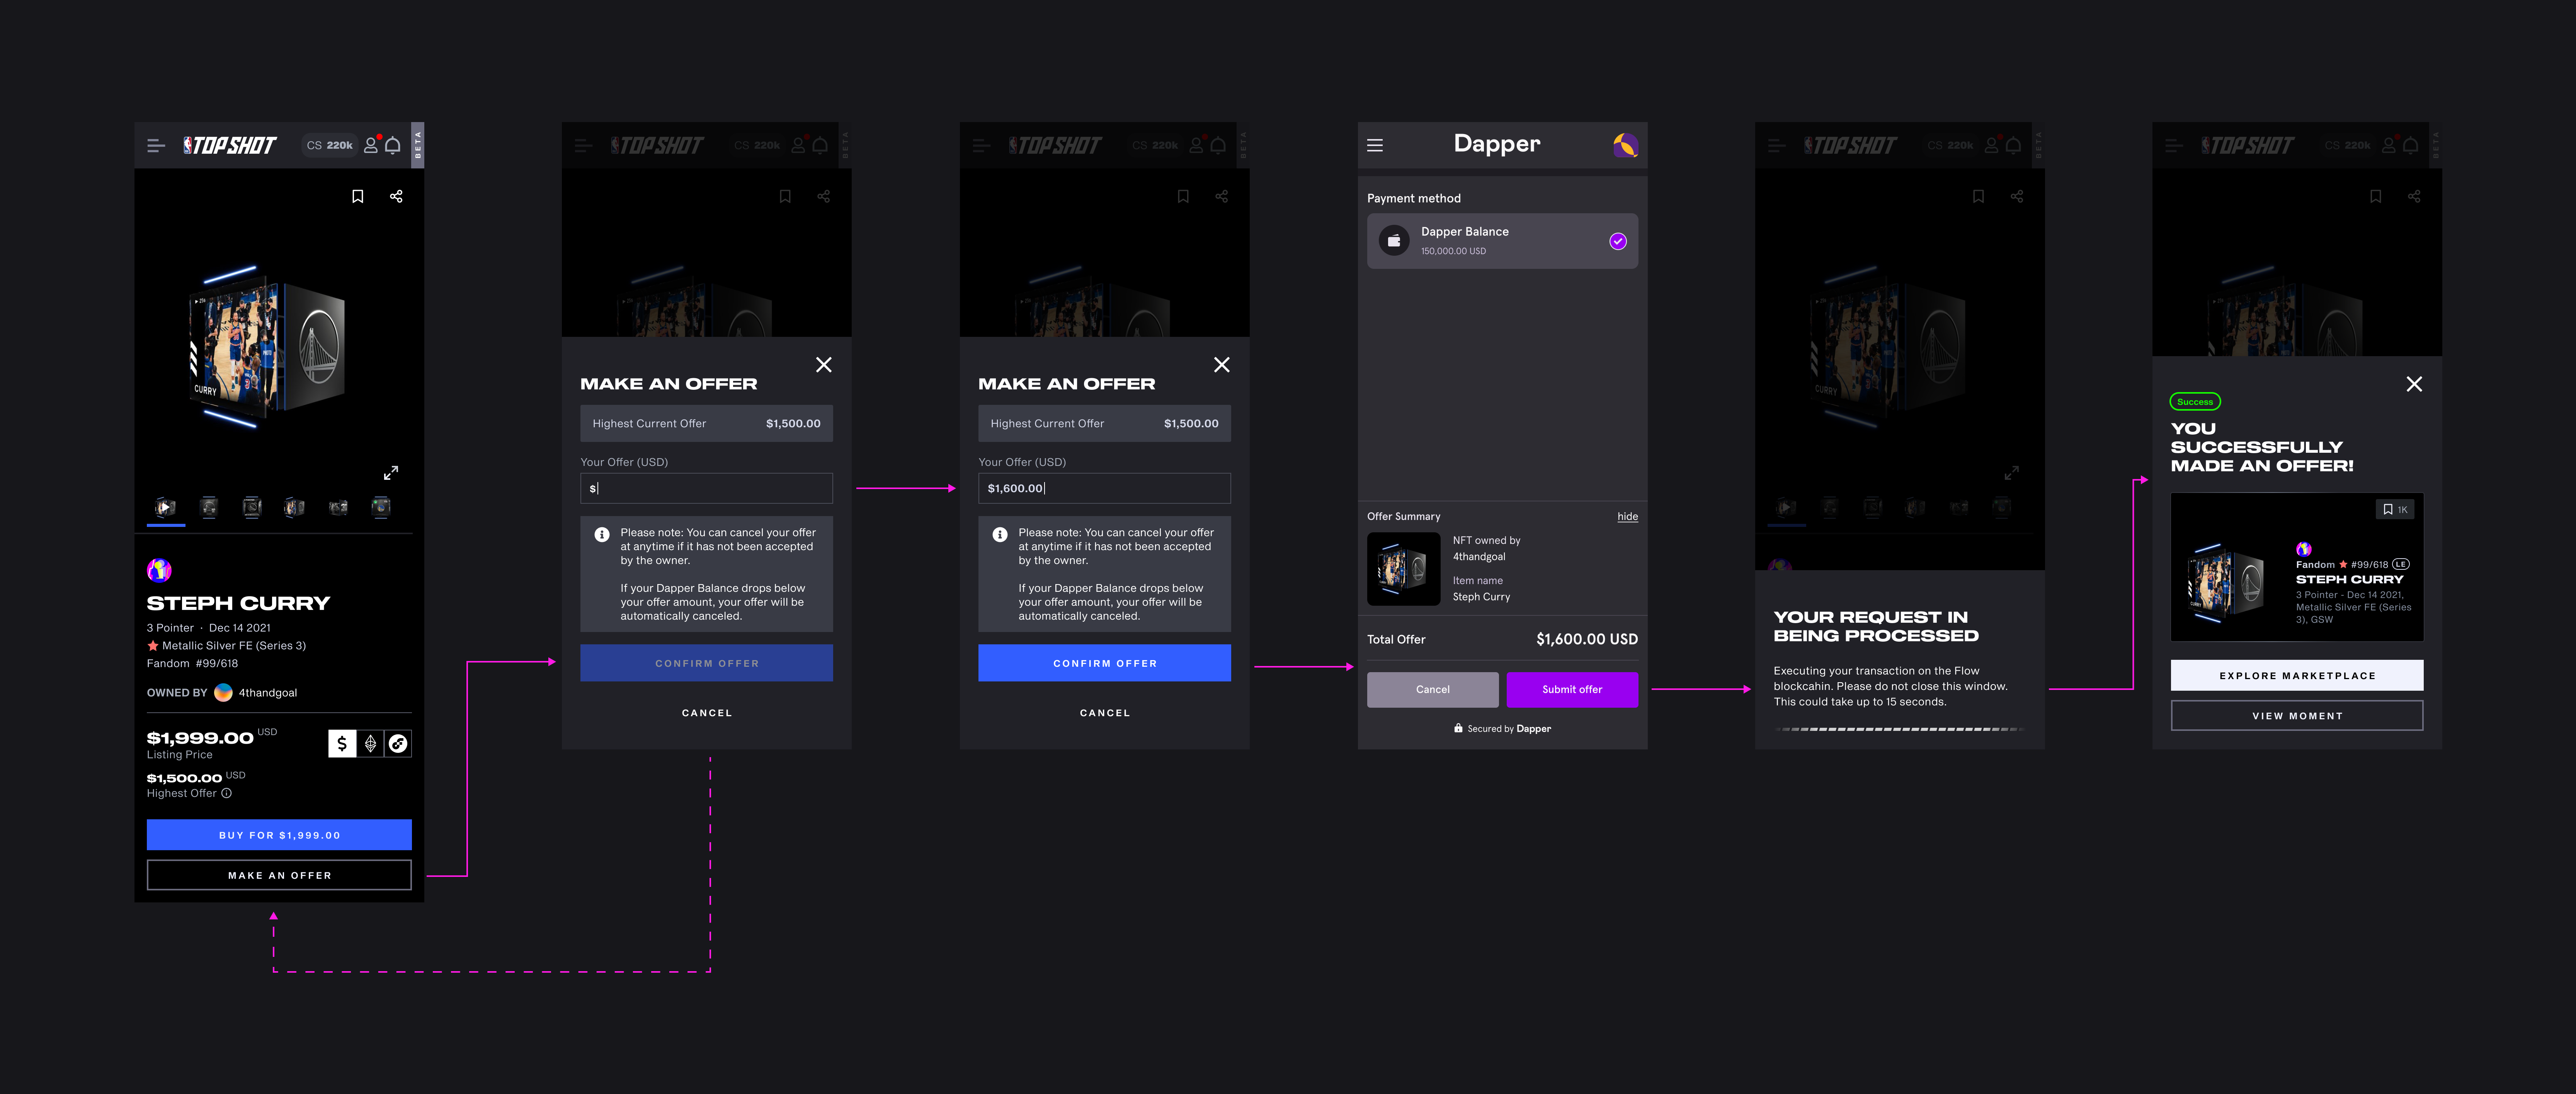Click the Highest Offer info icon
Viewport: 2576px width, 1094px height.
pyautogui.click(x=227, y=793)
